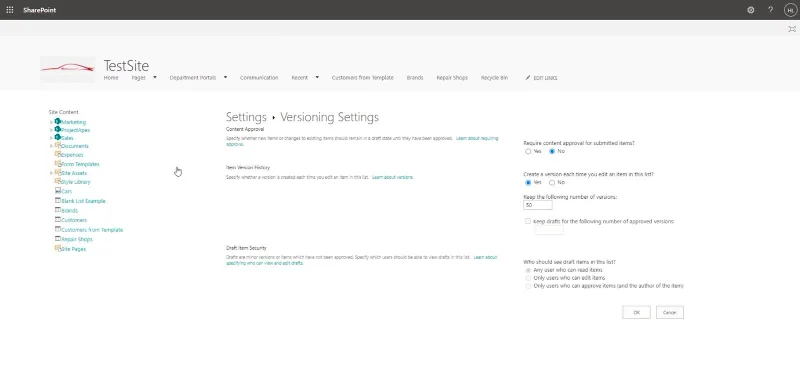The width and height of the screenshot is (800, 379).
Task: Choose Any user who can read items
Action: (x=528, y=270)
